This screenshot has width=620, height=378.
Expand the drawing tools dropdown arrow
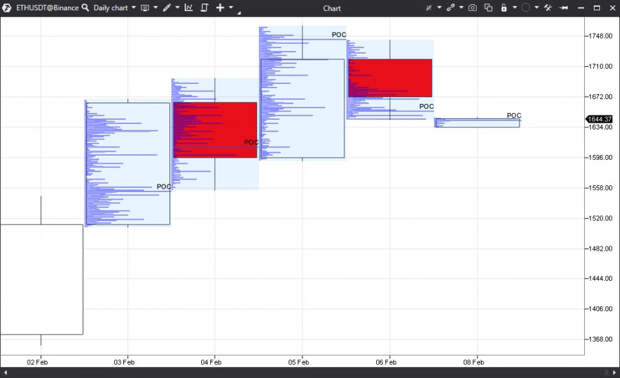(x=177, y=8)
